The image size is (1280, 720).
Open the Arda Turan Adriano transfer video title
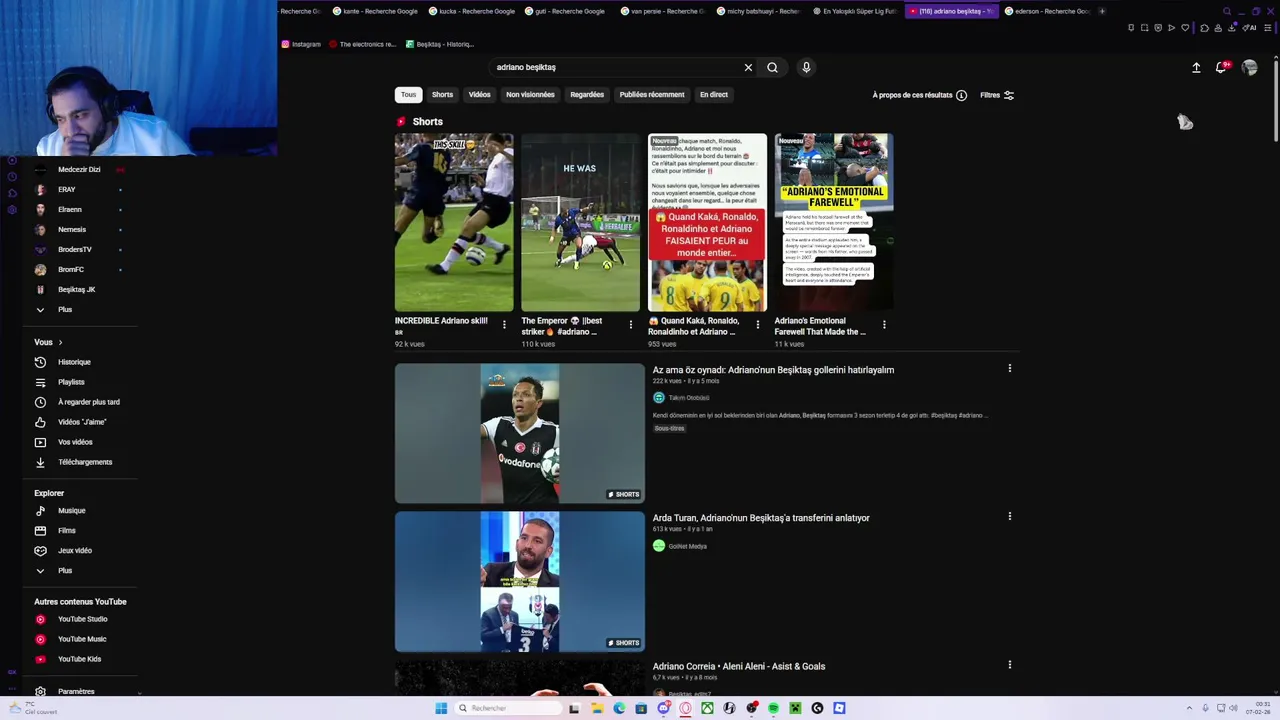coord(761,518)
